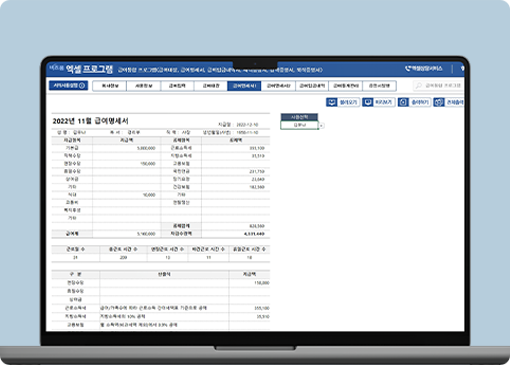Open the 급여입금내역 tab
This screenshot has width=510, height=365.
click(312, 86)
